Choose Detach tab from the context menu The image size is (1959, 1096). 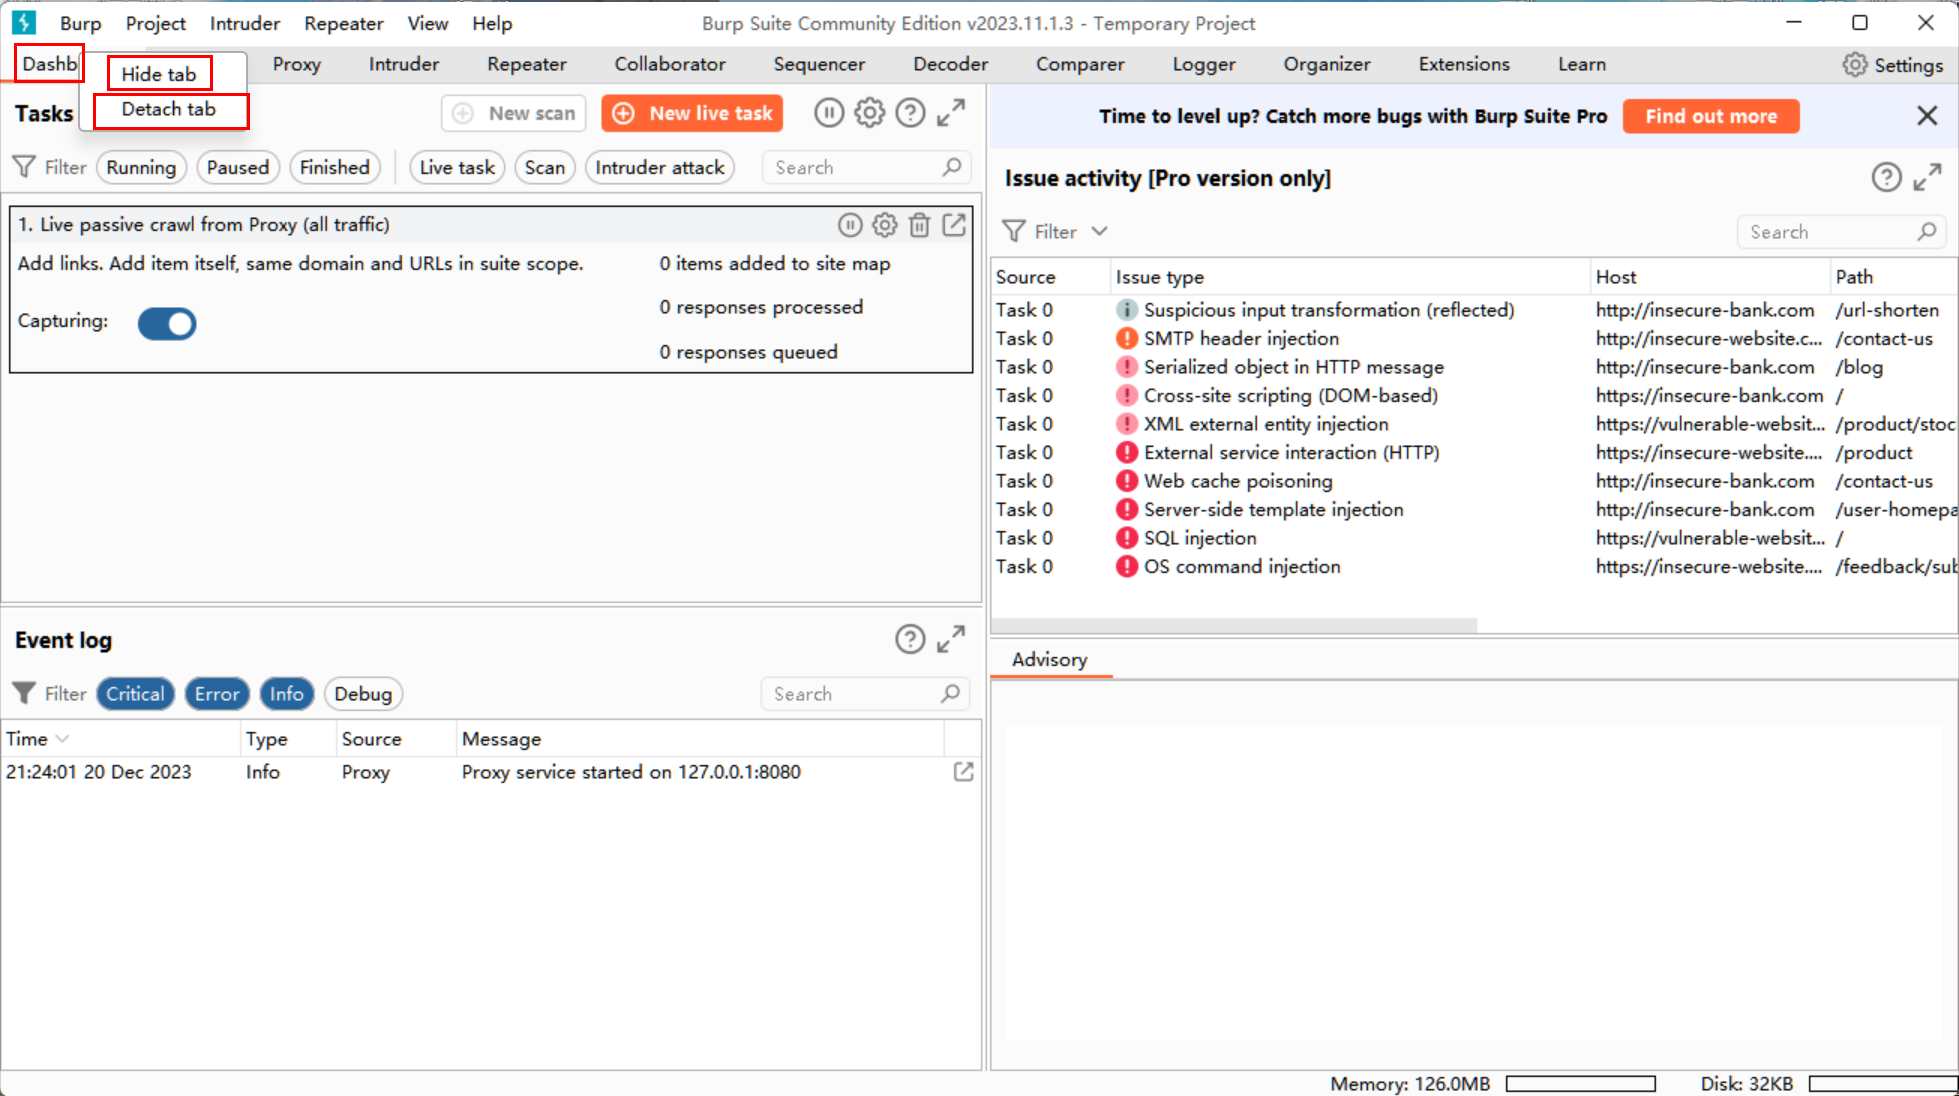(169, 109)
